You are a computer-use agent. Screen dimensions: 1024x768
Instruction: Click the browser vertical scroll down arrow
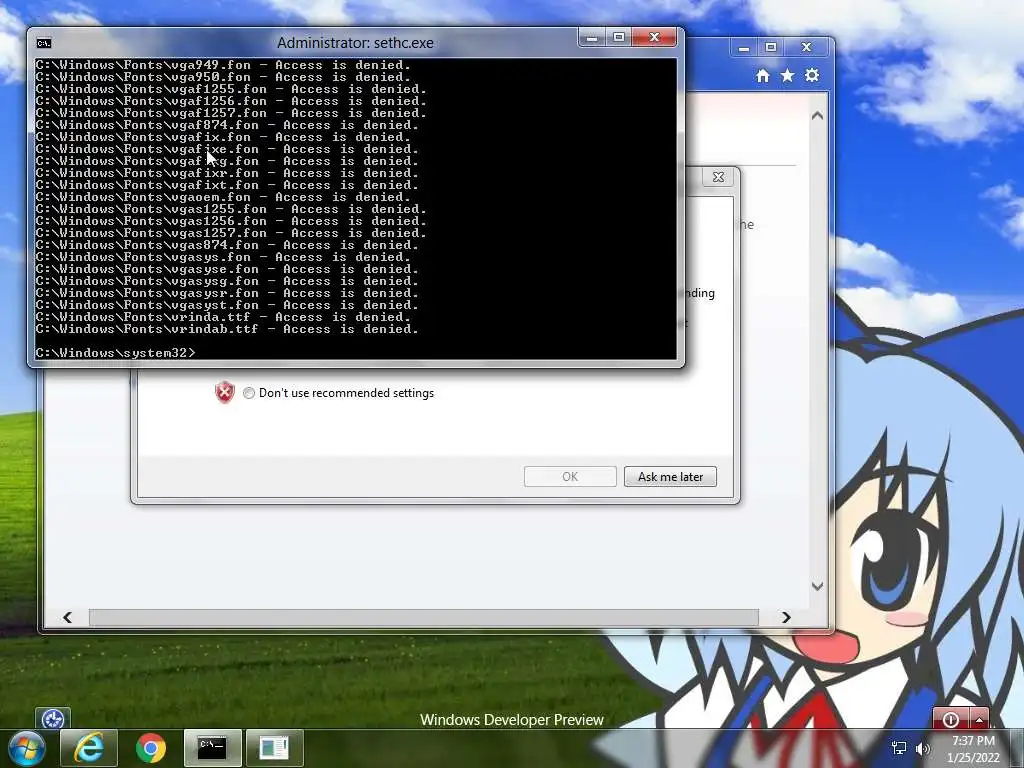[817, 586]
